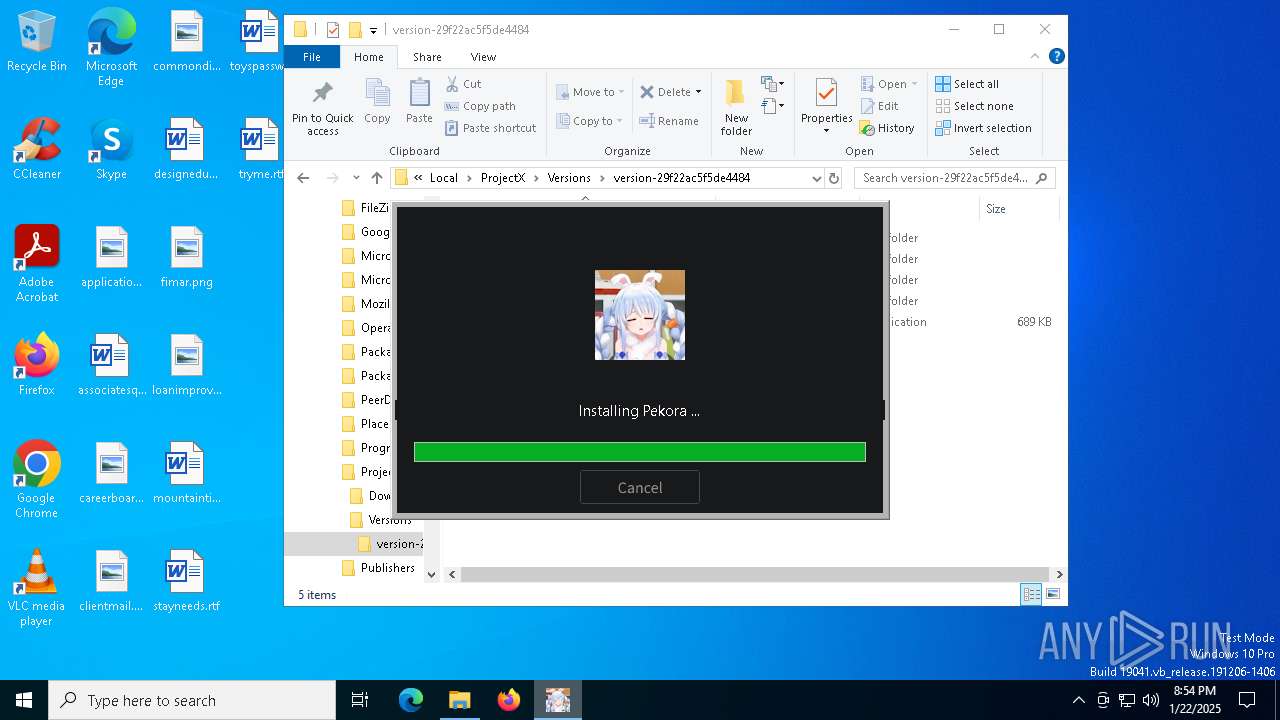1280x720 pixels.
Task: Open Adobe Acrobat desktop shortcut
Action: click(37, 264)
